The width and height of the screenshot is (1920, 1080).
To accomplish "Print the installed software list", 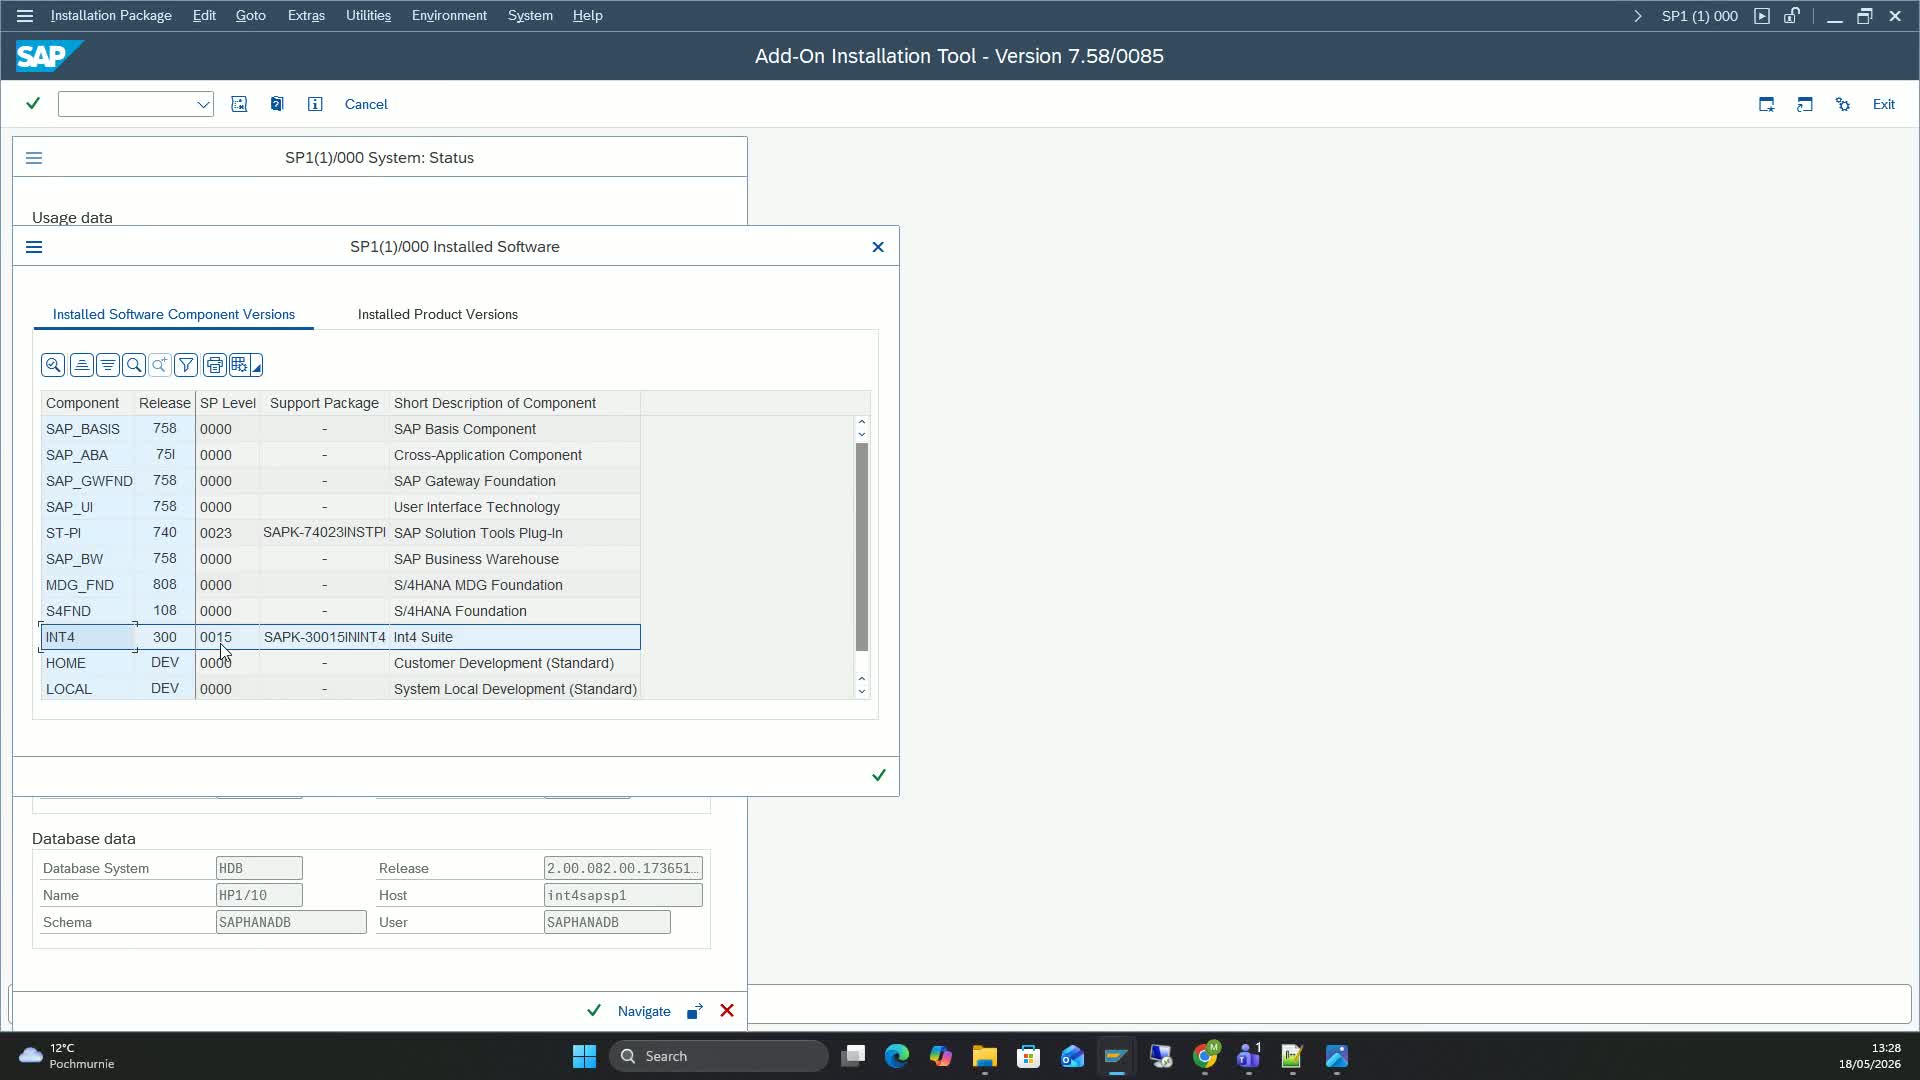I will pos(214,365).
